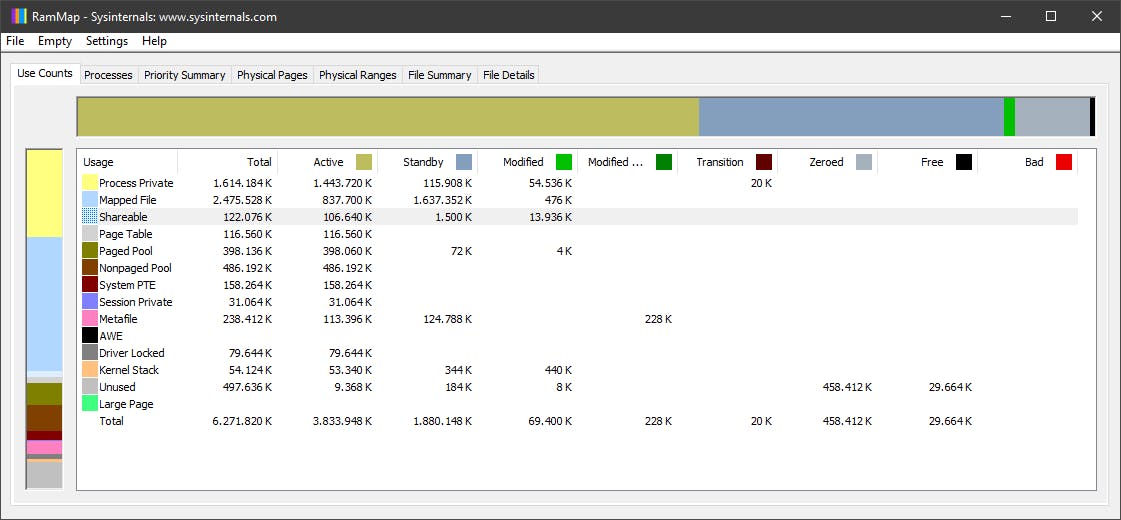The image size is (1121, 520).
Task: Sort by the Active column header
Action: (x=327, y=162)
